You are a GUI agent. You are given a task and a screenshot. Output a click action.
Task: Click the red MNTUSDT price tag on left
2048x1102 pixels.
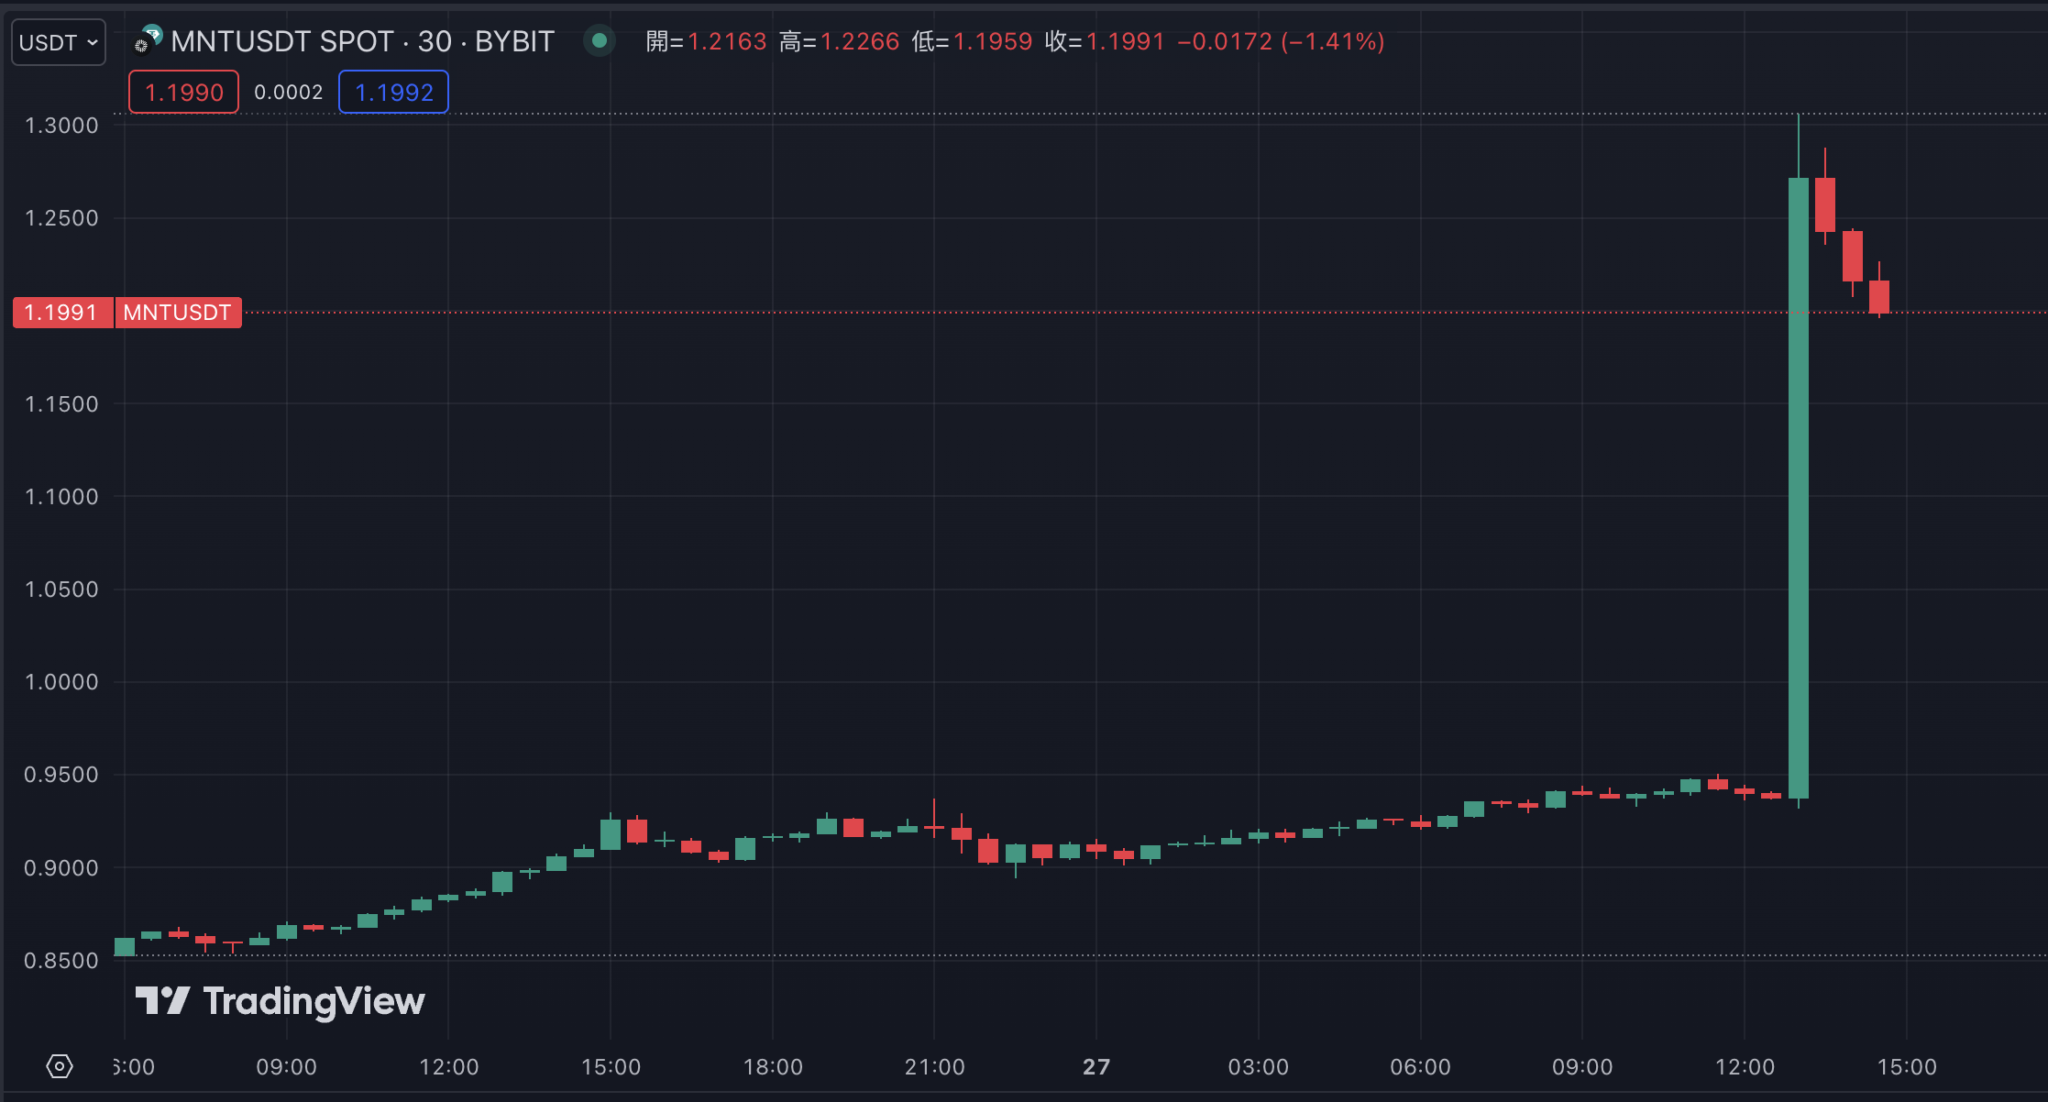point(178,312)
